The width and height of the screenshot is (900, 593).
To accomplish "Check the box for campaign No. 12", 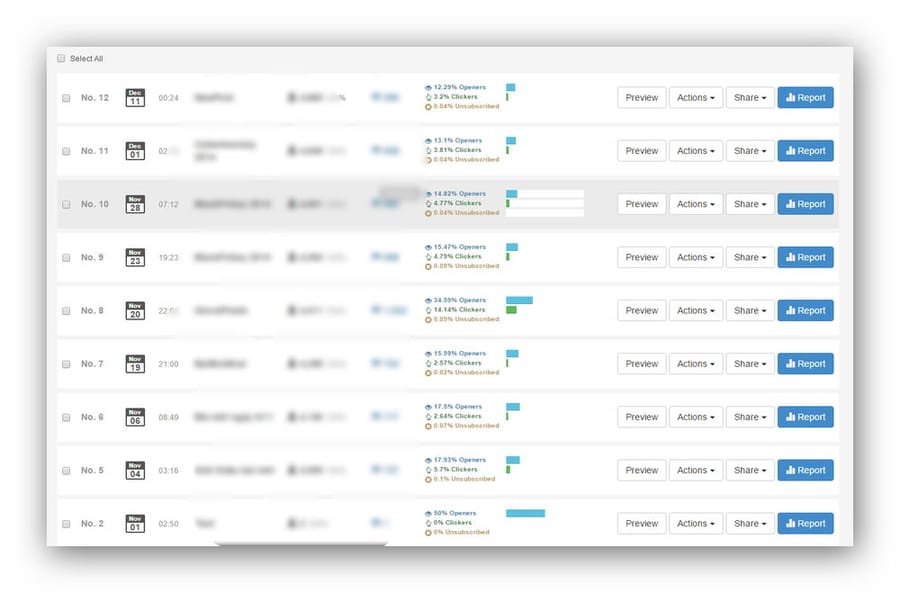I will click(66, 98).
